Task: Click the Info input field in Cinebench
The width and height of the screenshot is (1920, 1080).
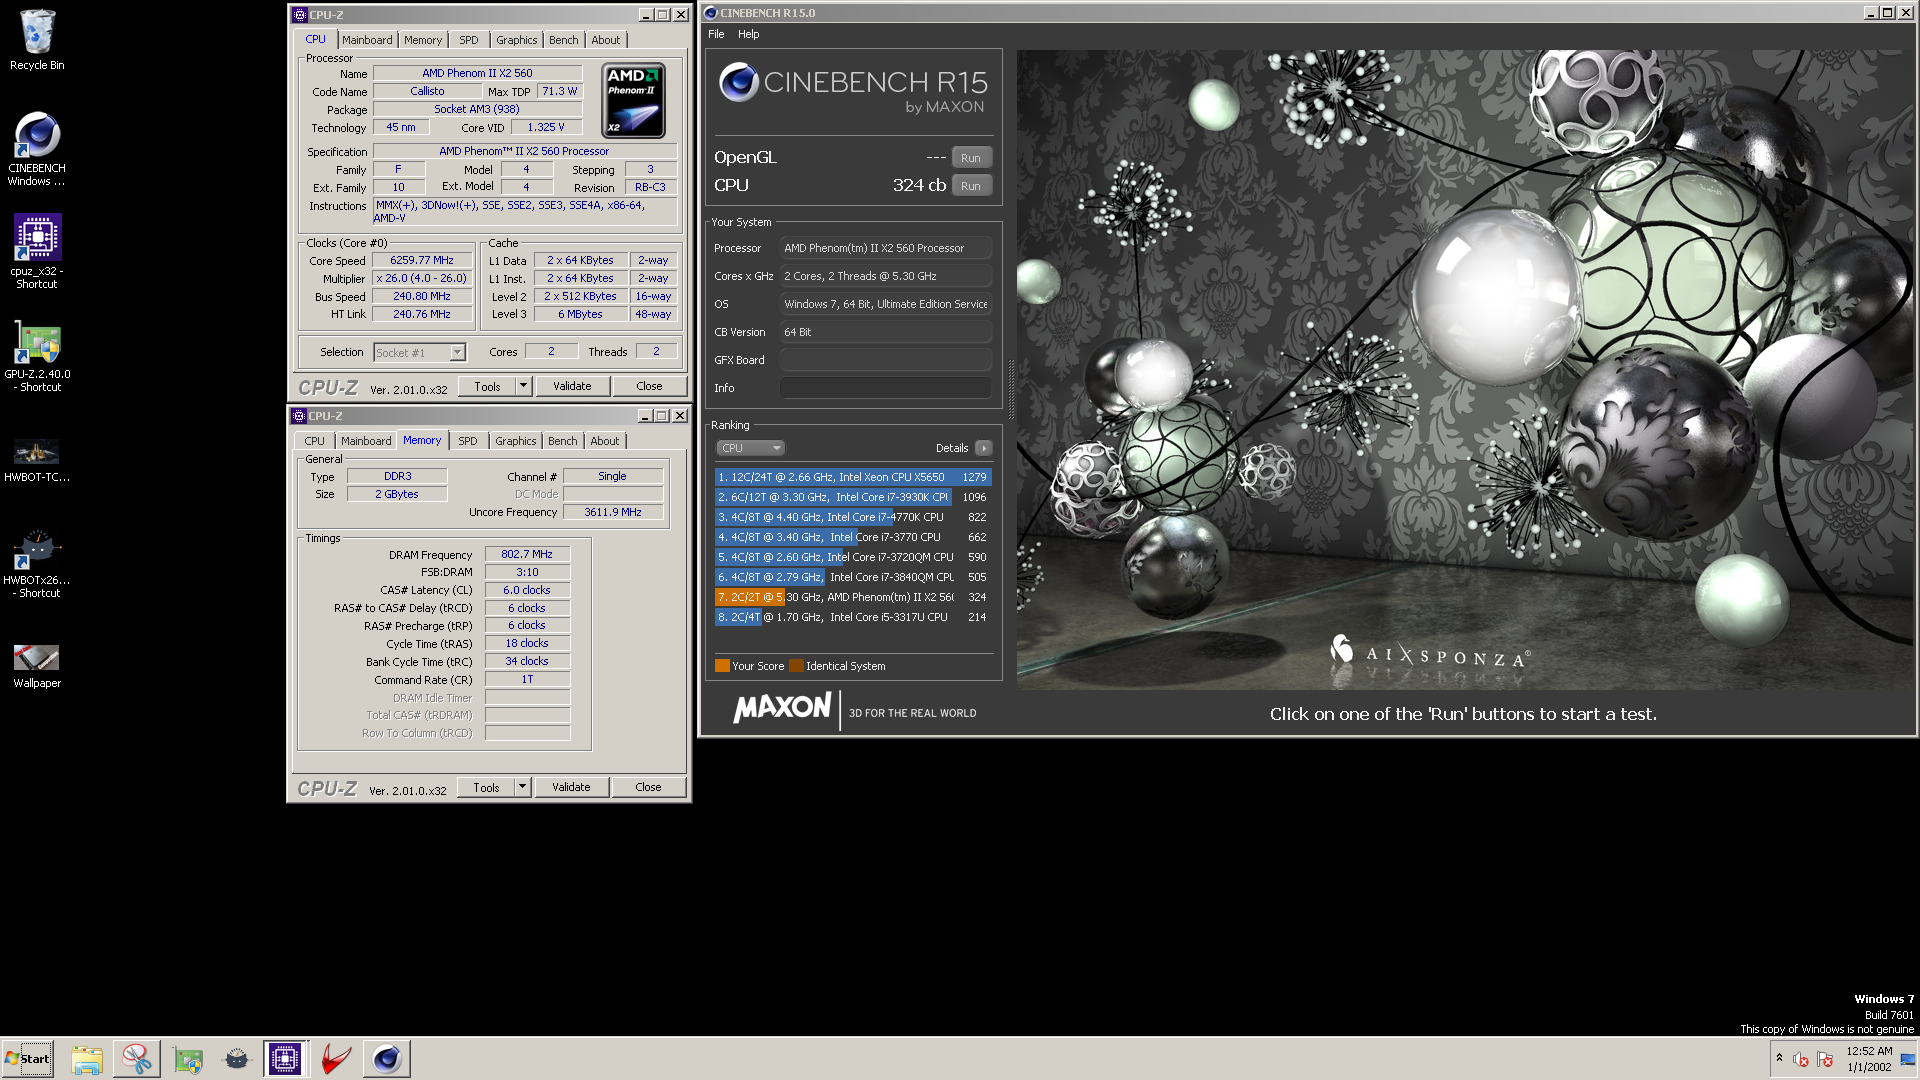Action: point(886,388)
